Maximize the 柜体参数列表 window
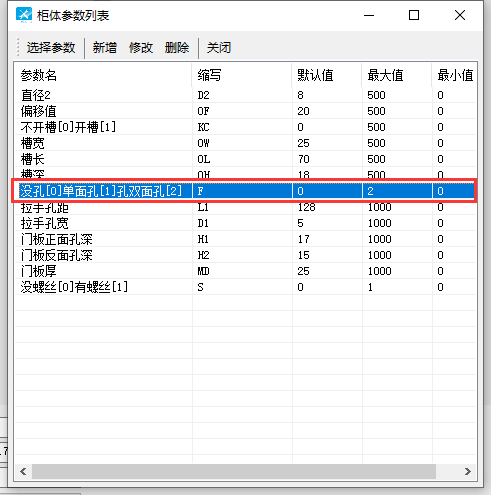The width and height of the screenshot is (491, 495). pyautogui.click(x=414, y=15)
